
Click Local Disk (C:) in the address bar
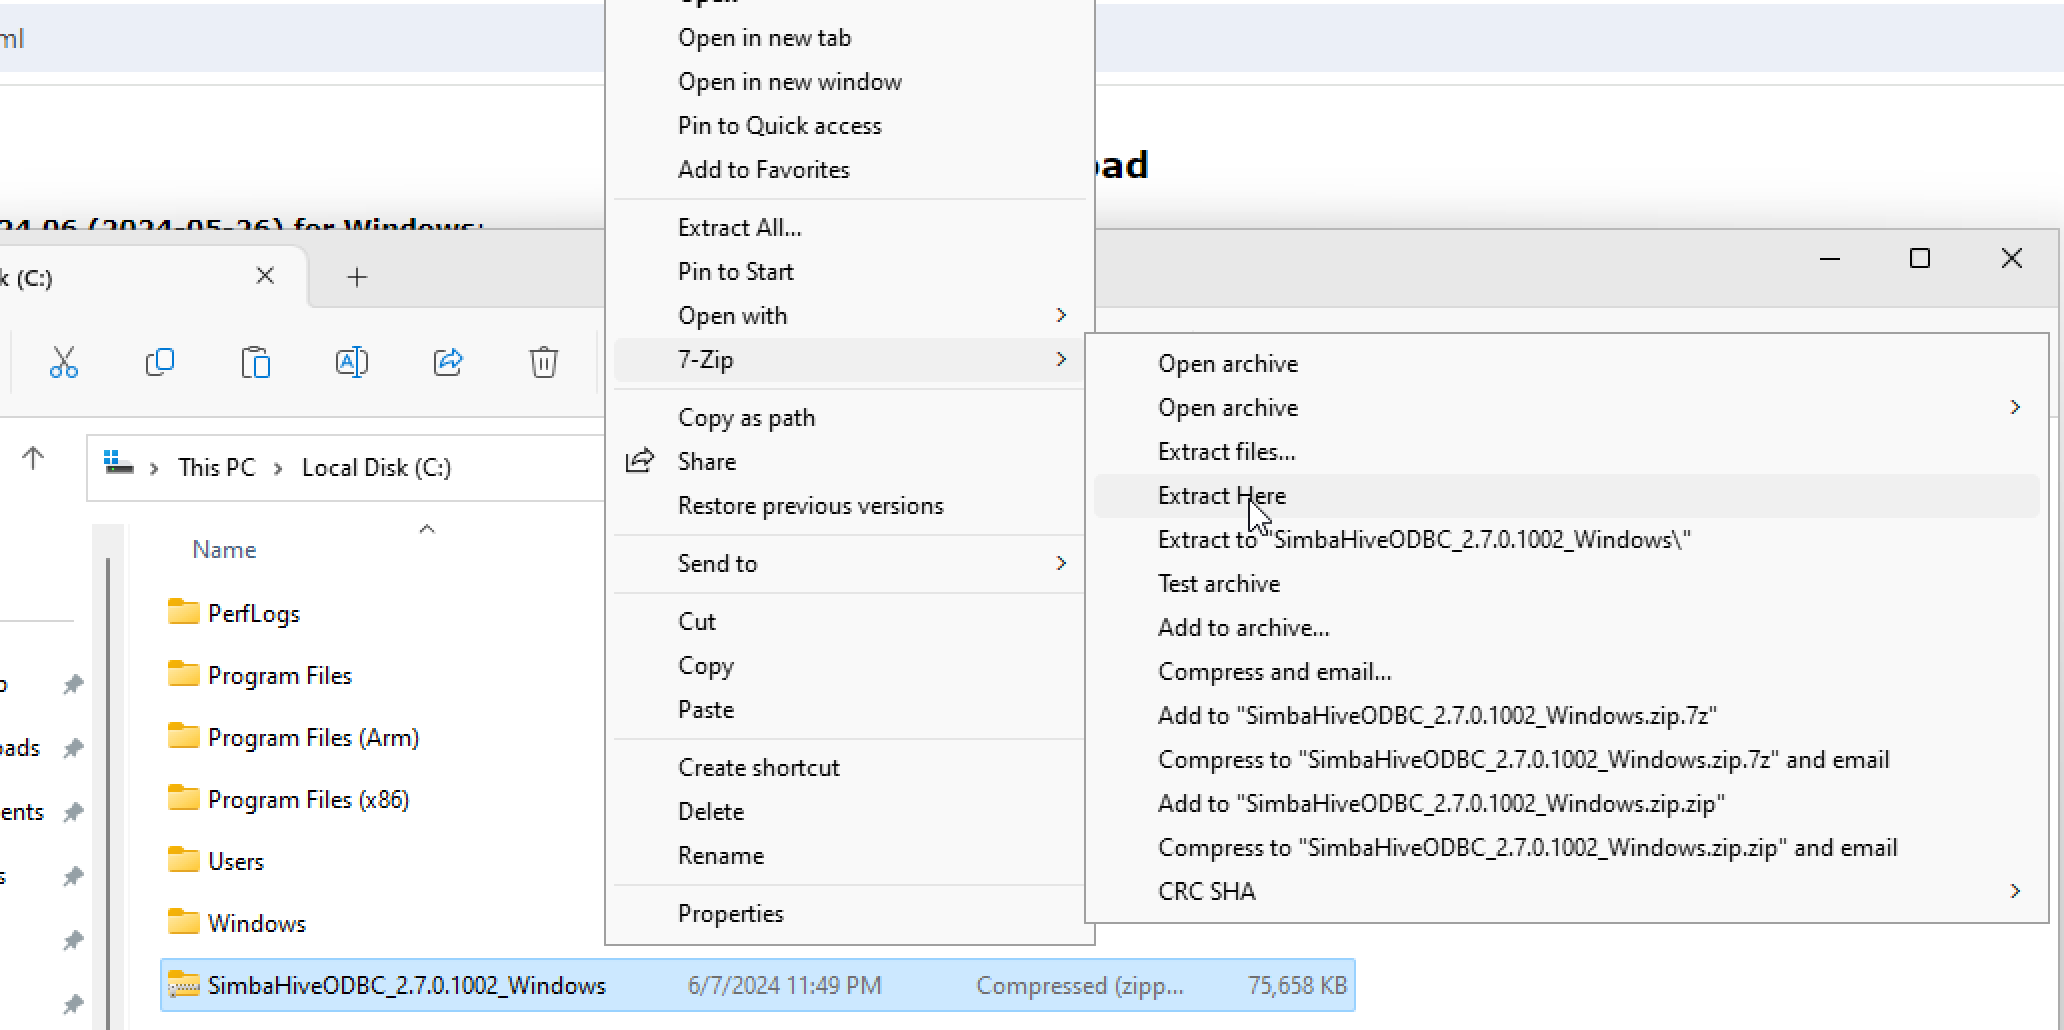pos(376,468)
